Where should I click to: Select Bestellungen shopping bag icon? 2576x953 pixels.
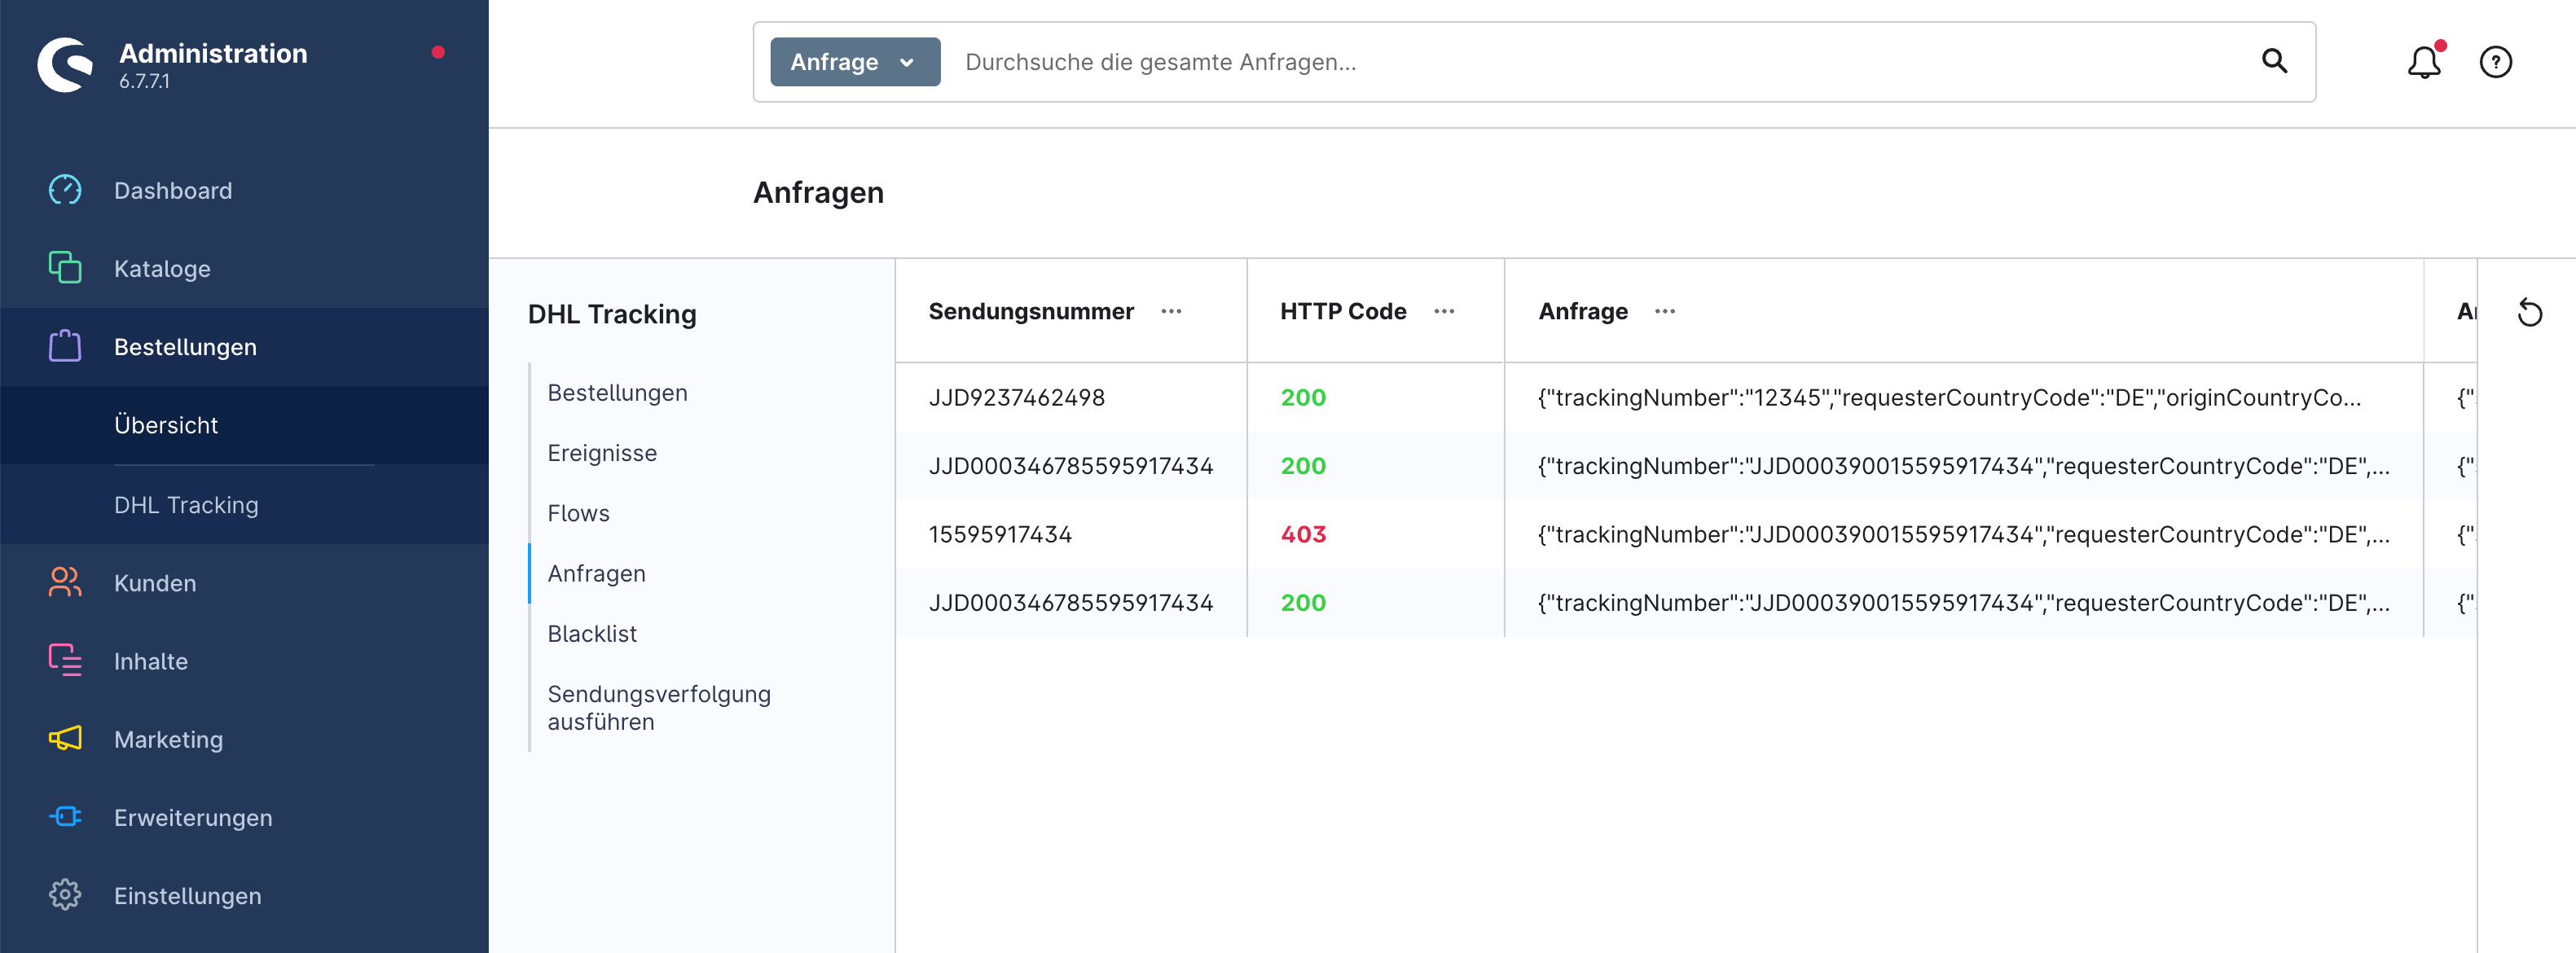(x=65, y=346)
